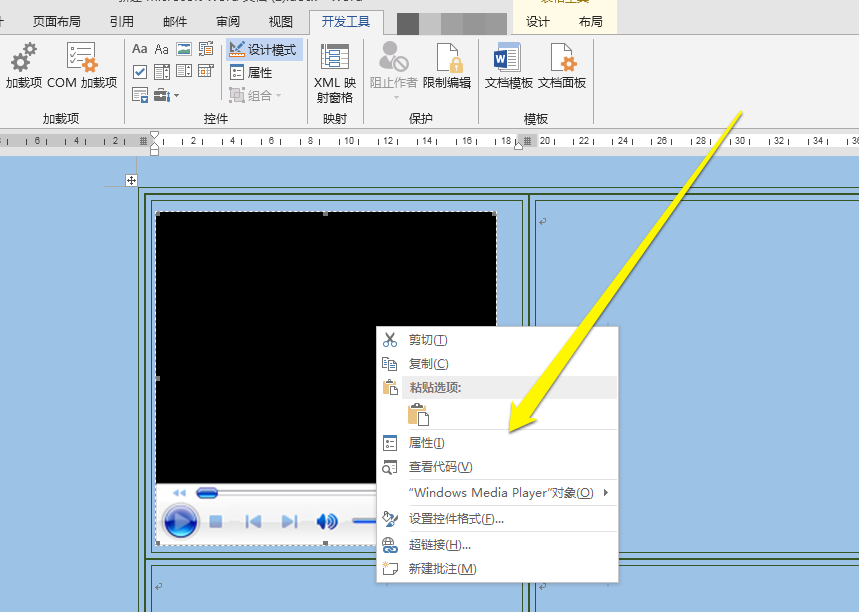Open 文档模板 document template

click(x=508, y=66)
